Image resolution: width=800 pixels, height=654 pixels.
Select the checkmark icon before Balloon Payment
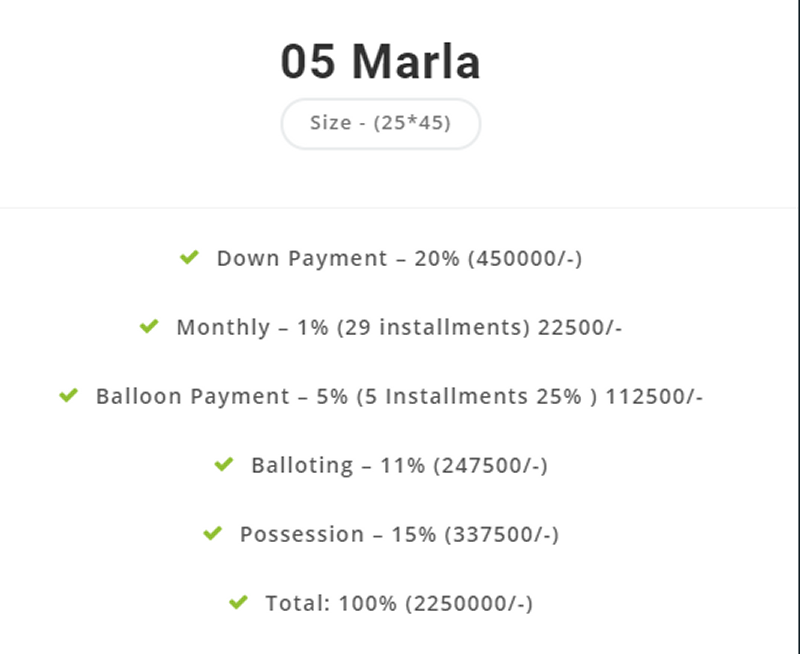pos(68,395)
